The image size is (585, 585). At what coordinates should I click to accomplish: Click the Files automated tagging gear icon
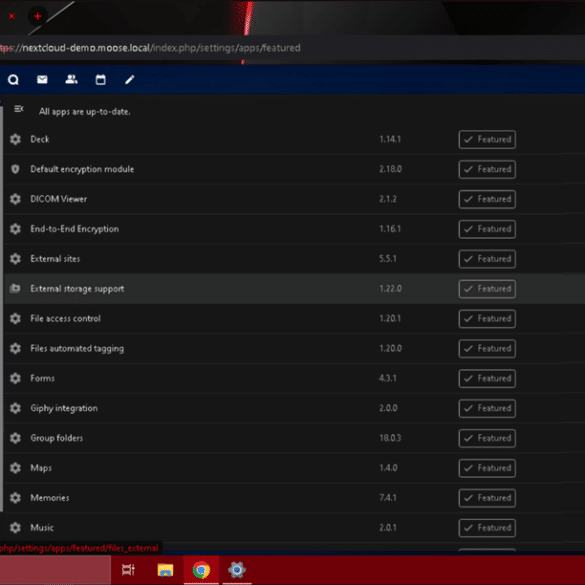pos(15,348)
